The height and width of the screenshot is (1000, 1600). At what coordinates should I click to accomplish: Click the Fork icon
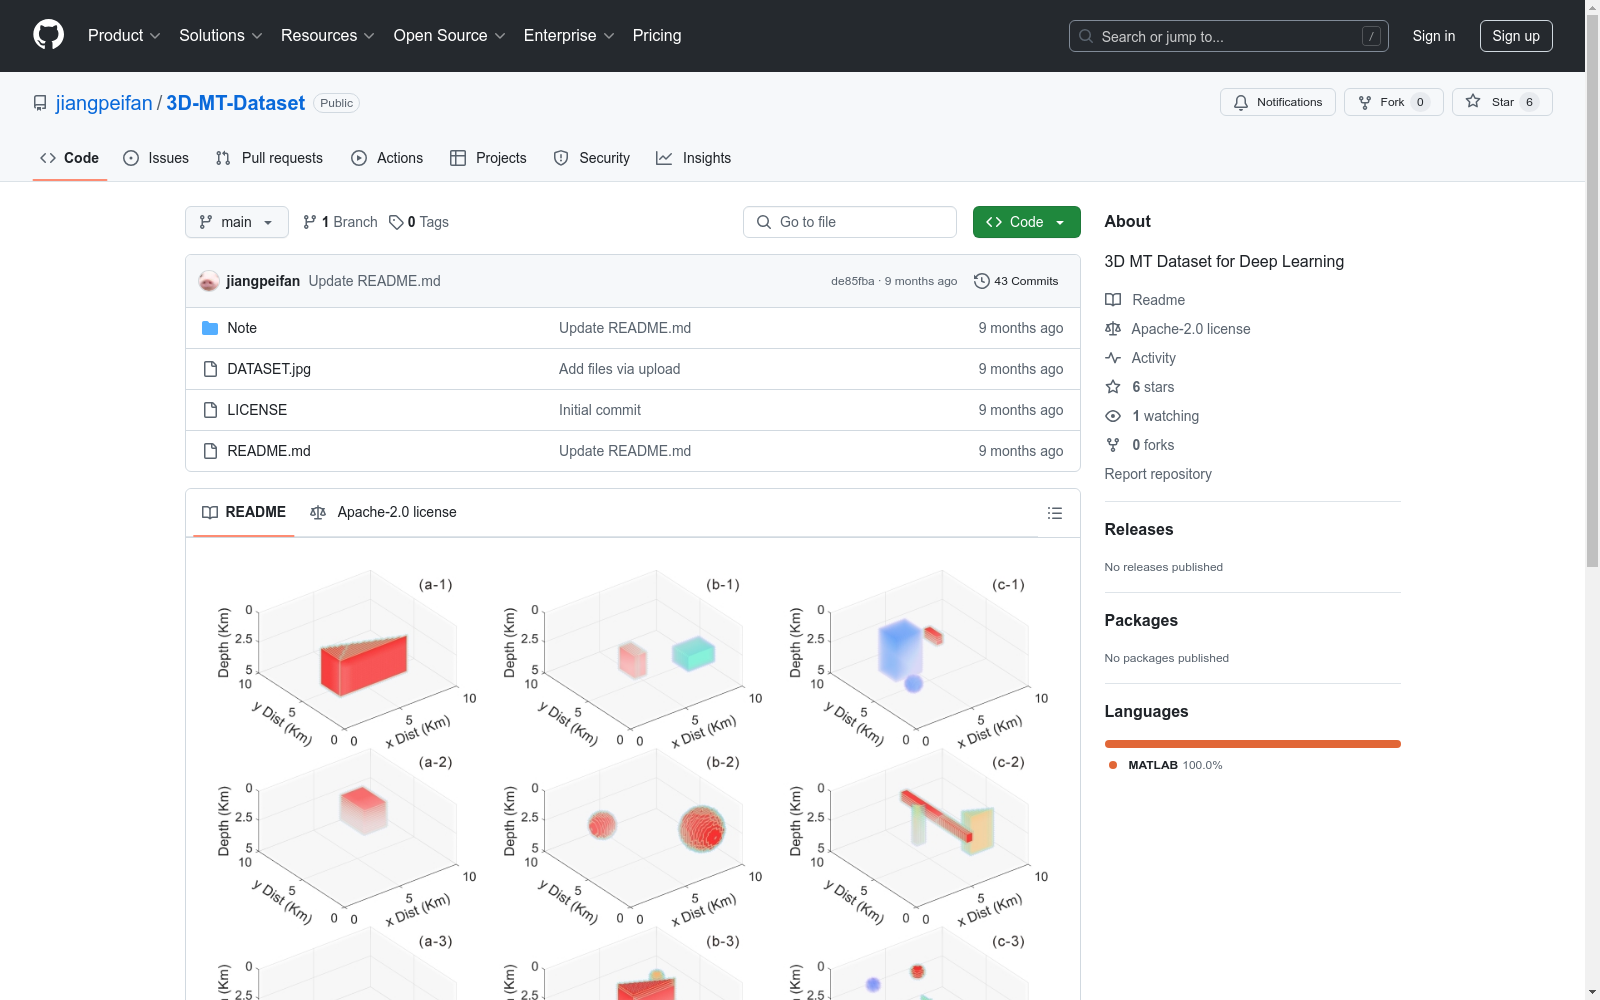tap(1365, 102)
